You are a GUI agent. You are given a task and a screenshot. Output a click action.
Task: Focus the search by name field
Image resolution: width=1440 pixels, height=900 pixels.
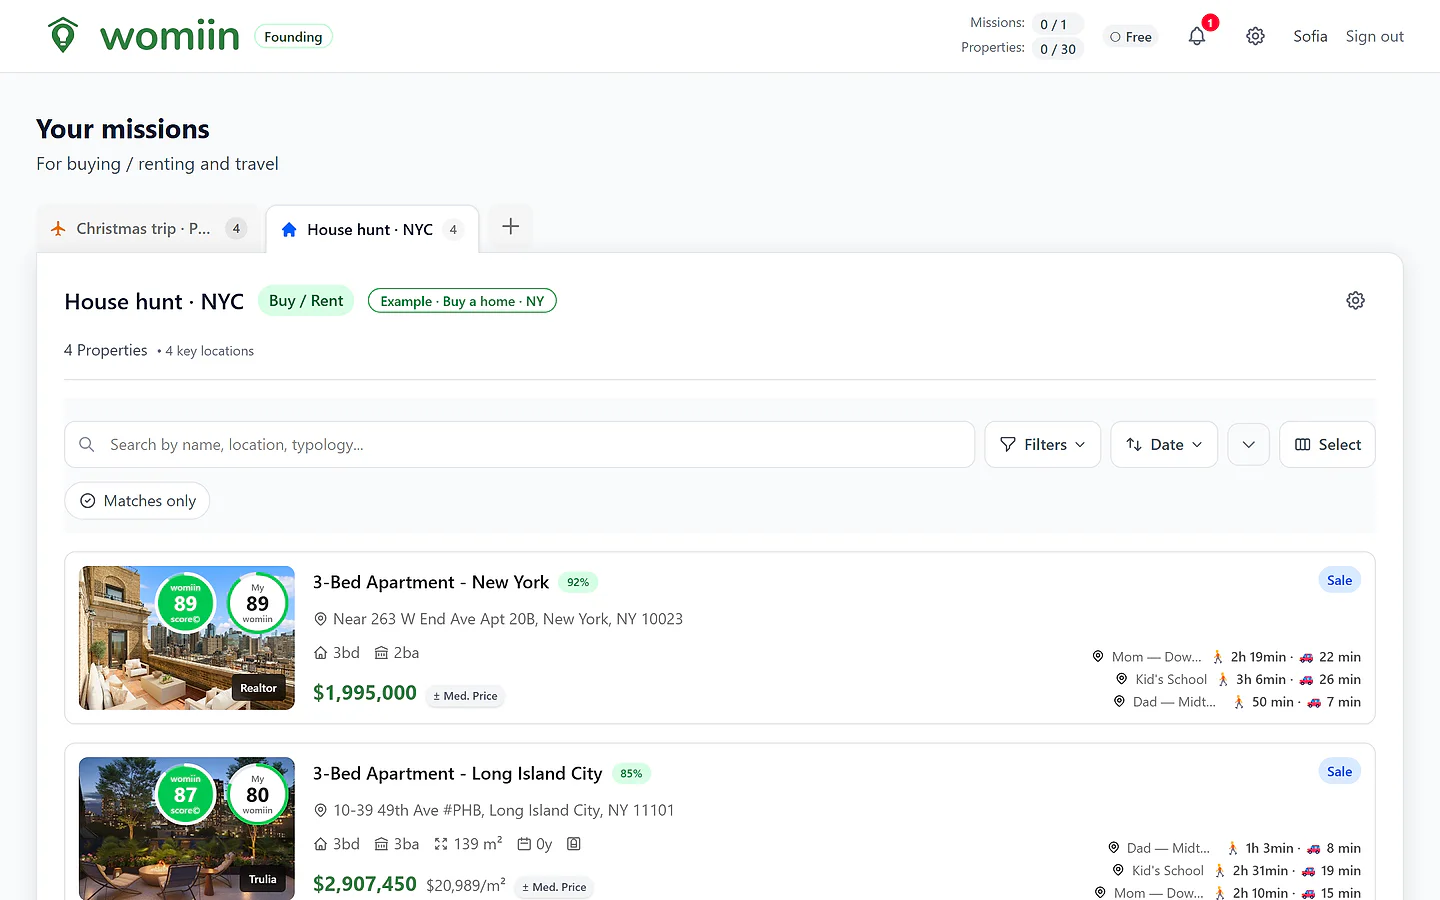tap(519, 444)
